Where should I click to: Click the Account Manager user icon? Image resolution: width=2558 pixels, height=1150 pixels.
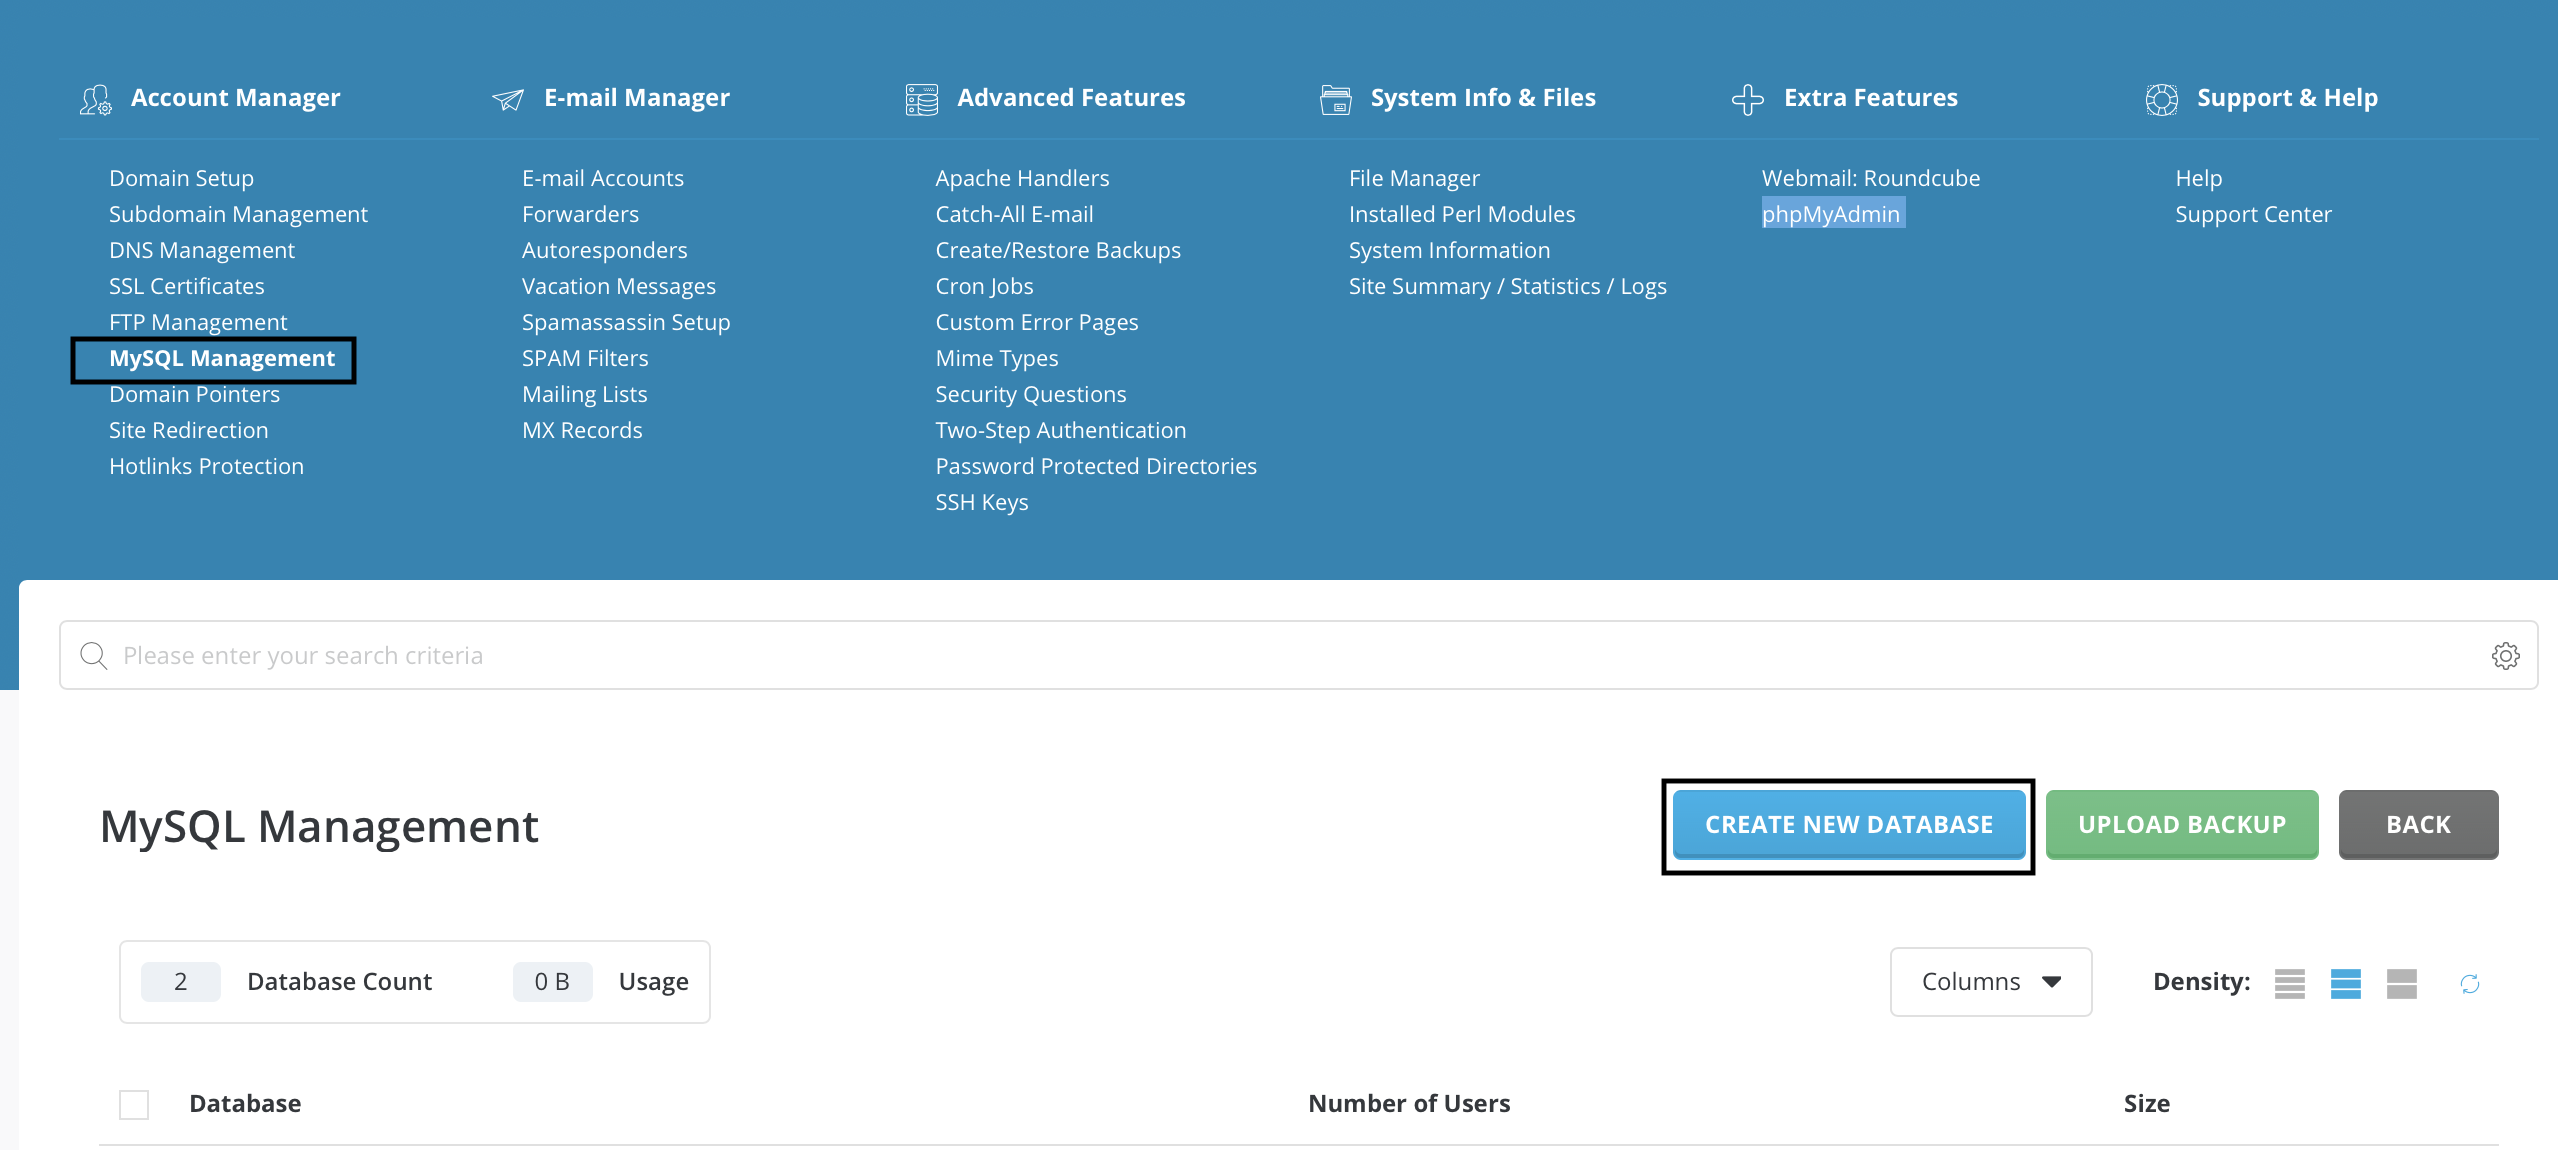(96, 99)
